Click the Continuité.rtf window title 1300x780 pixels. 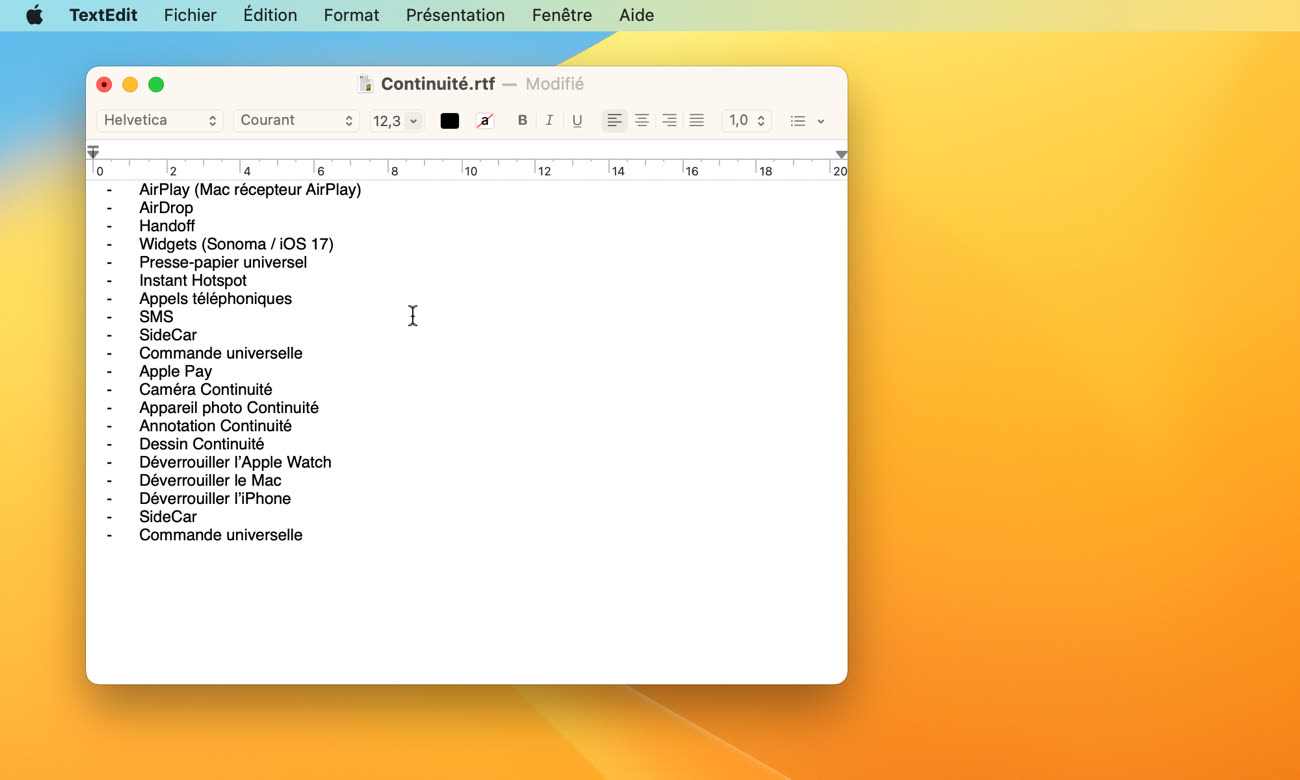coord(438,84)
